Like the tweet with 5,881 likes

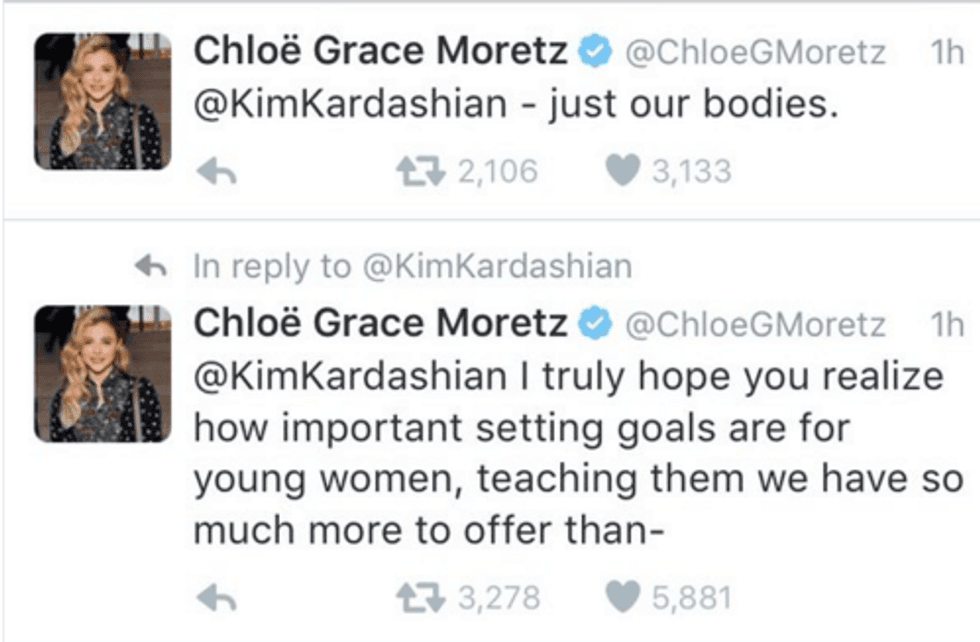[622, 596]
